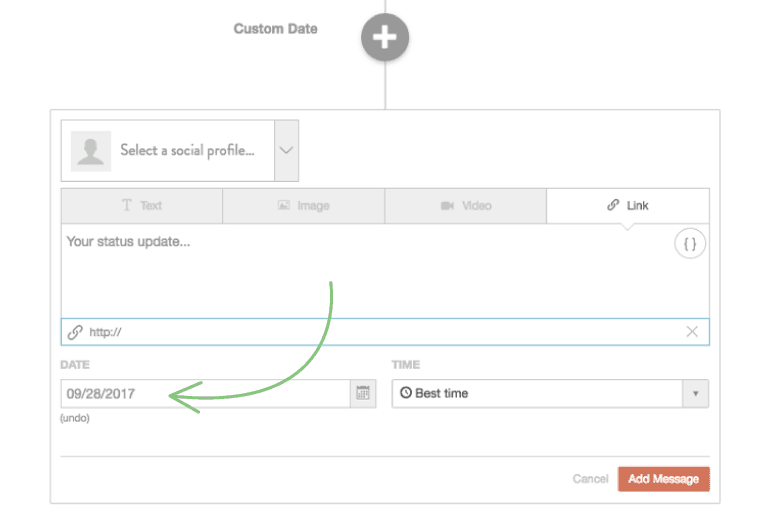Click the date field showing 09/28/2017
Viewport: 770px width, 529px height.
click(x=205, y=394)
